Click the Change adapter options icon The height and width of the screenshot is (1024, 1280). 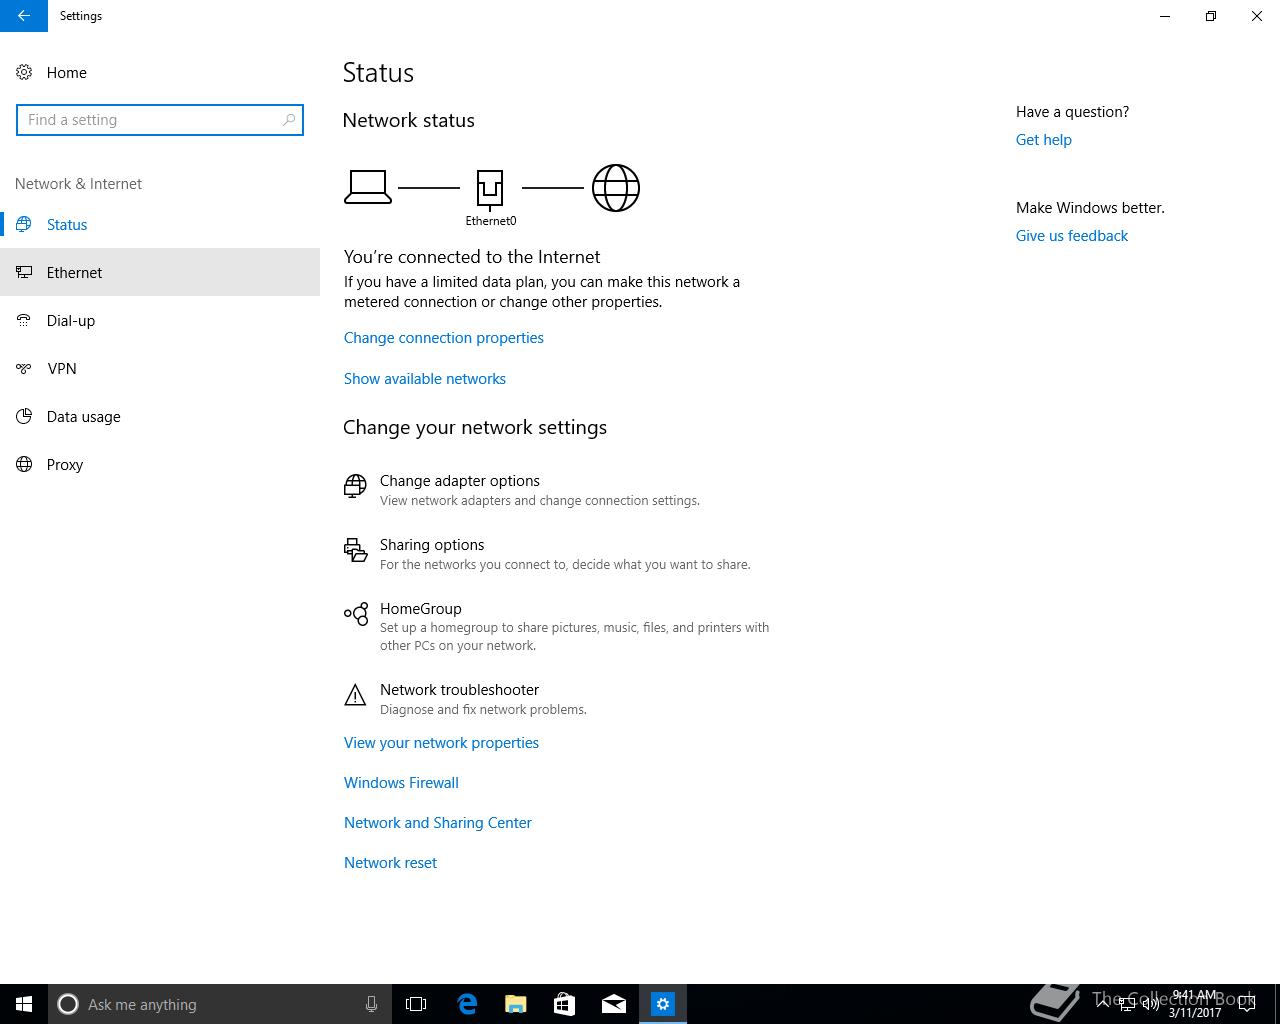click(x=355, y=487)
